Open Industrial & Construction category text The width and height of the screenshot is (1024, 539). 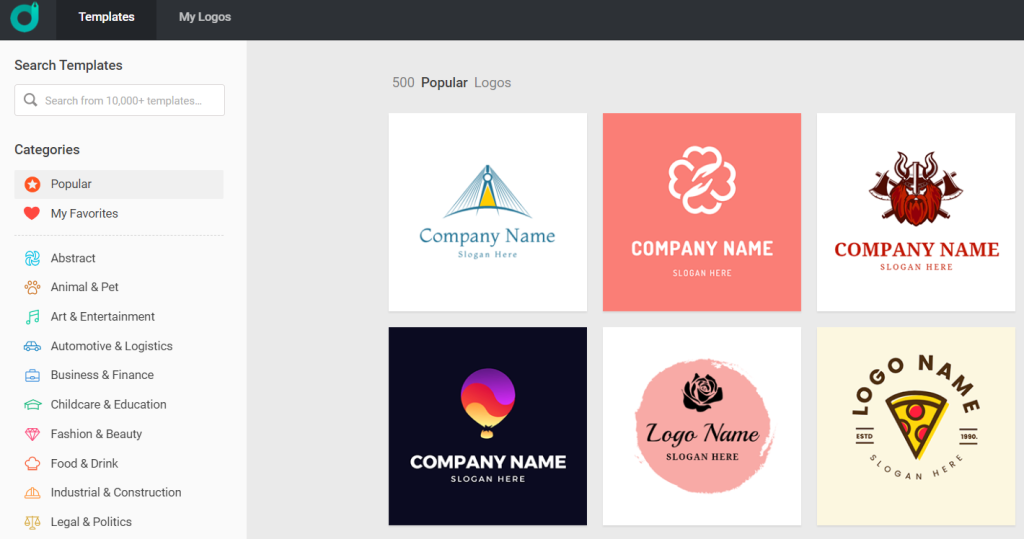(x=116, y=492)
